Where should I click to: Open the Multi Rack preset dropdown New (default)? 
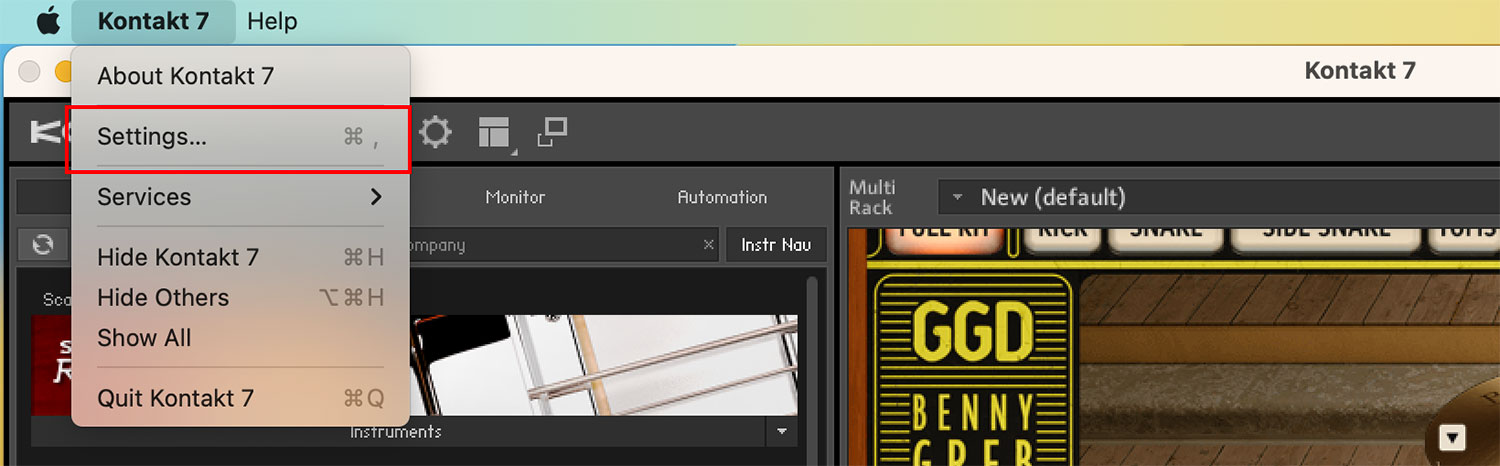pos(1218,197)
